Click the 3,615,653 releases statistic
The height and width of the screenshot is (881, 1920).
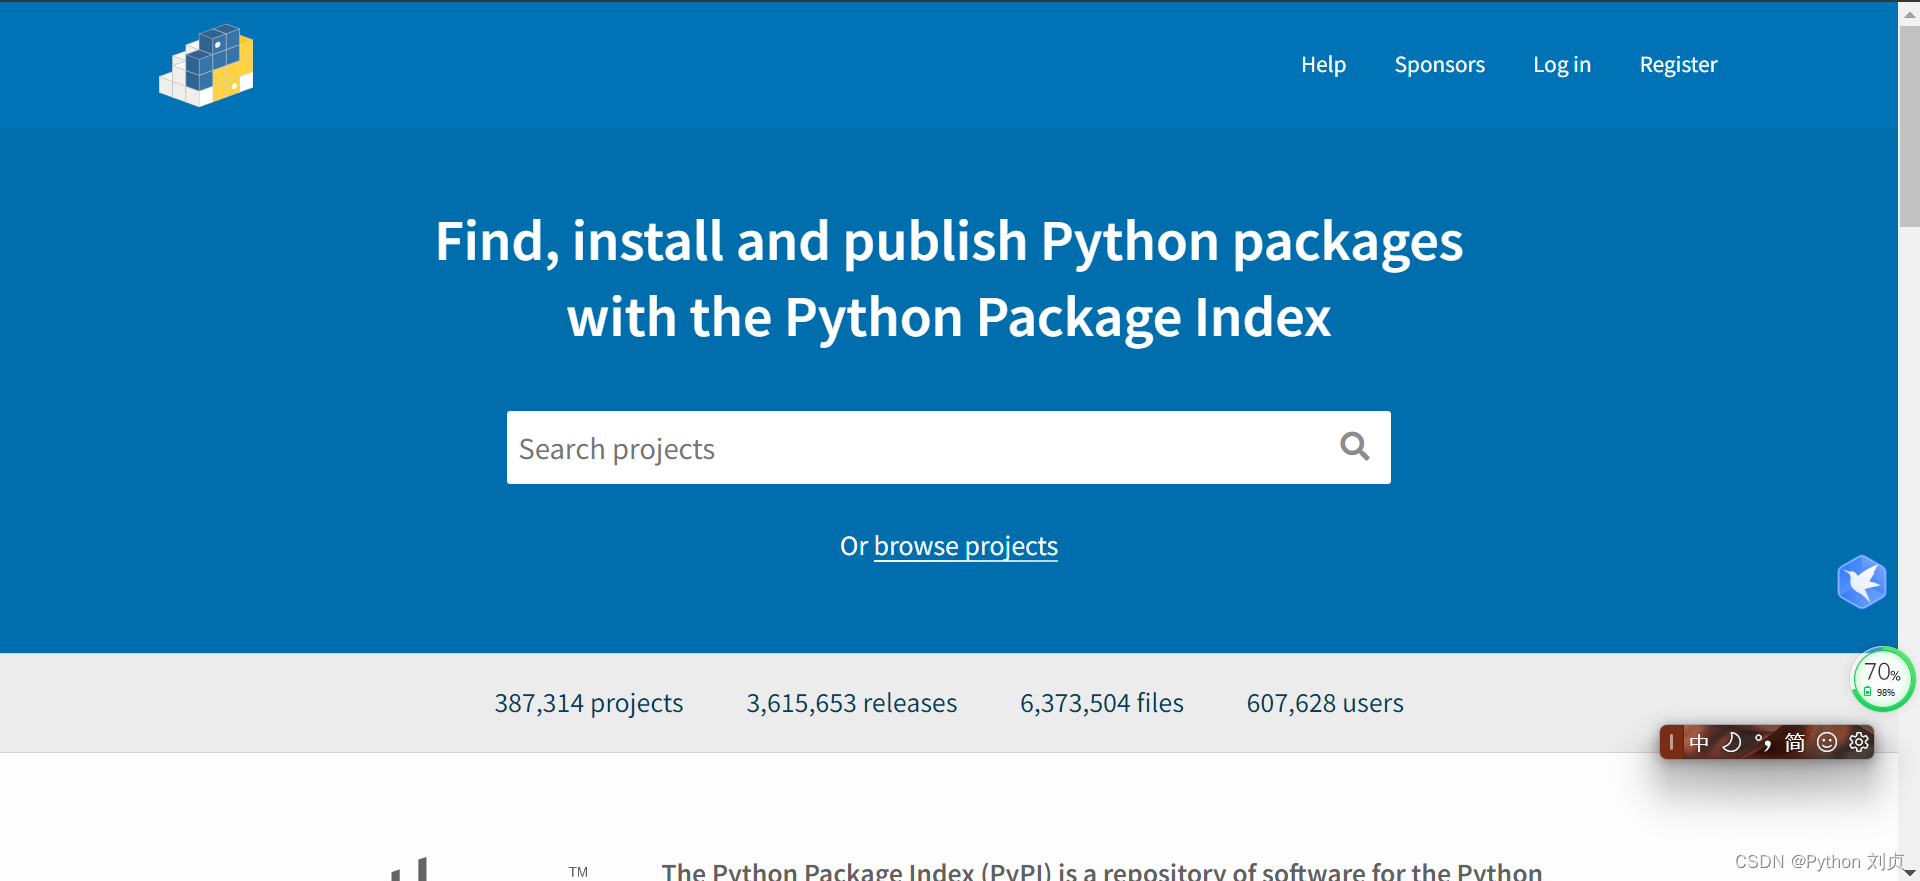(852, 703)
